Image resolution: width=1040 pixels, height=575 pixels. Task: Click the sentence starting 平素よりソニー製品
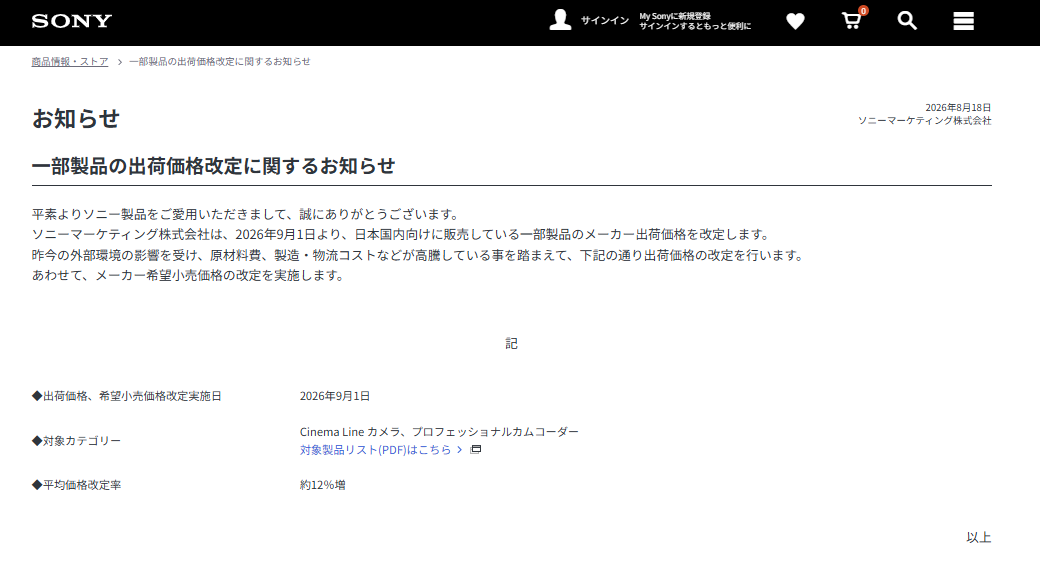[x=246, y=214]
